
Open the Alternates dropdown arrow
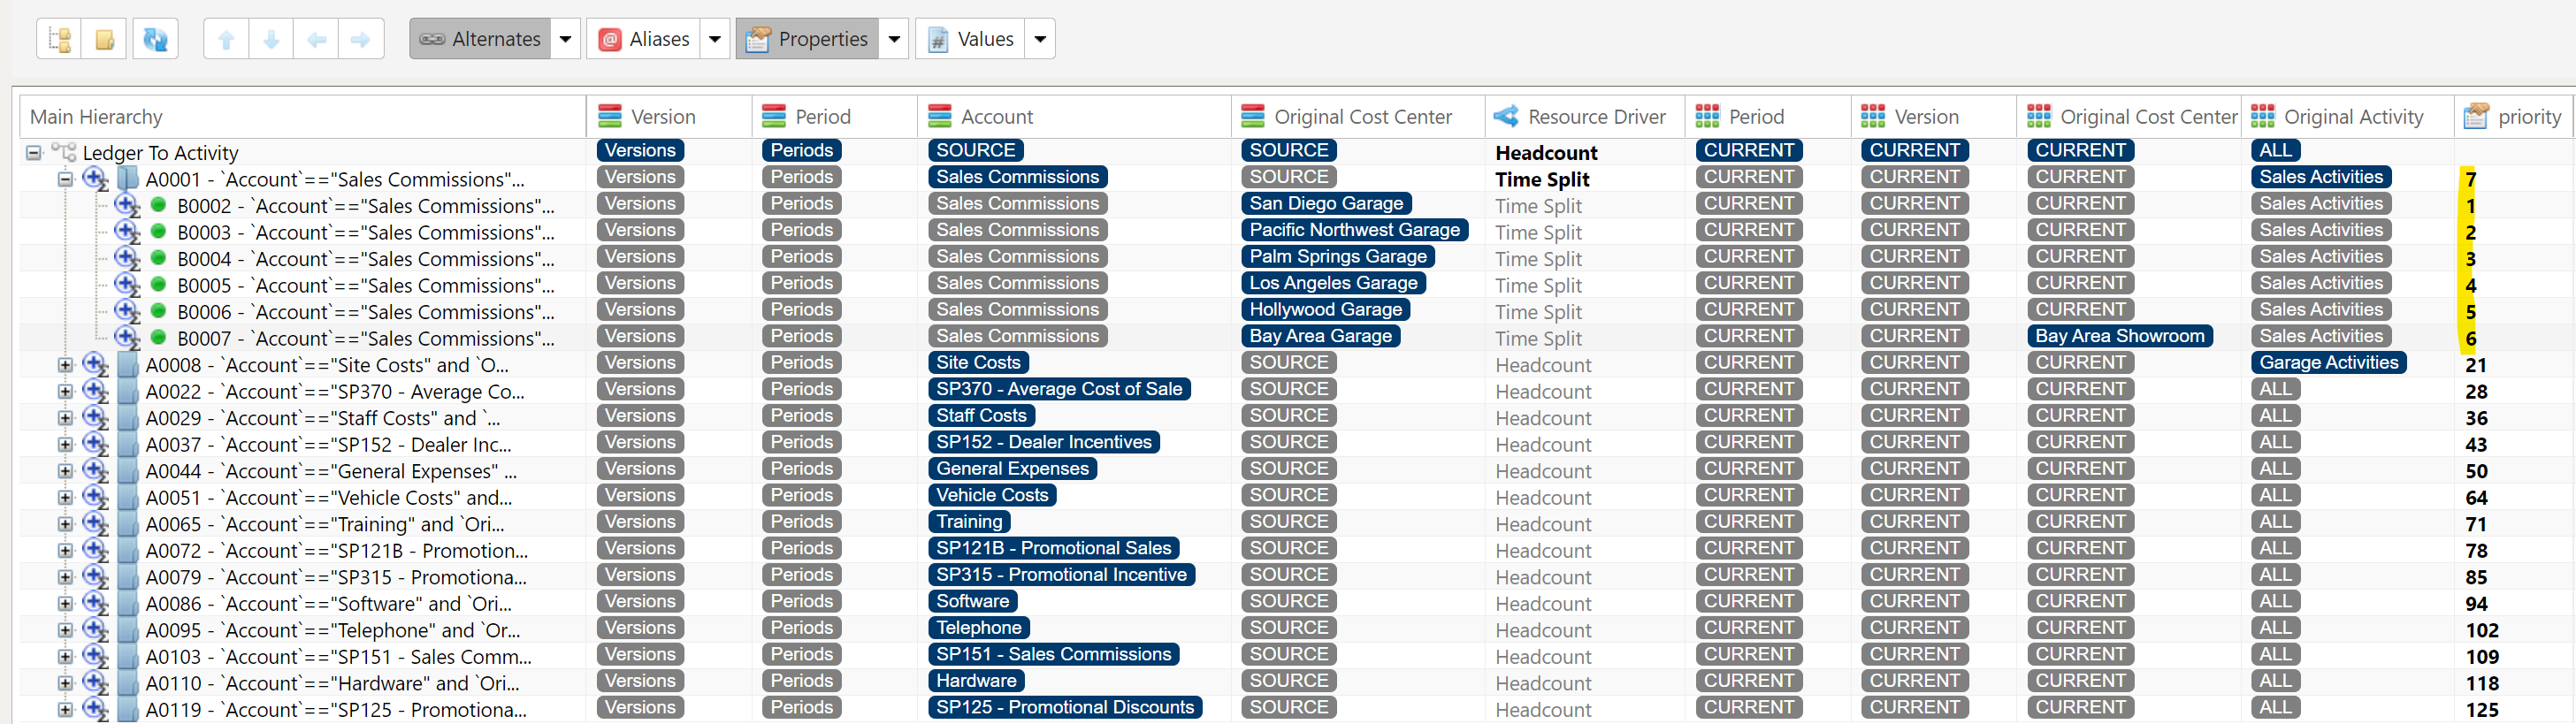point(566,39)
